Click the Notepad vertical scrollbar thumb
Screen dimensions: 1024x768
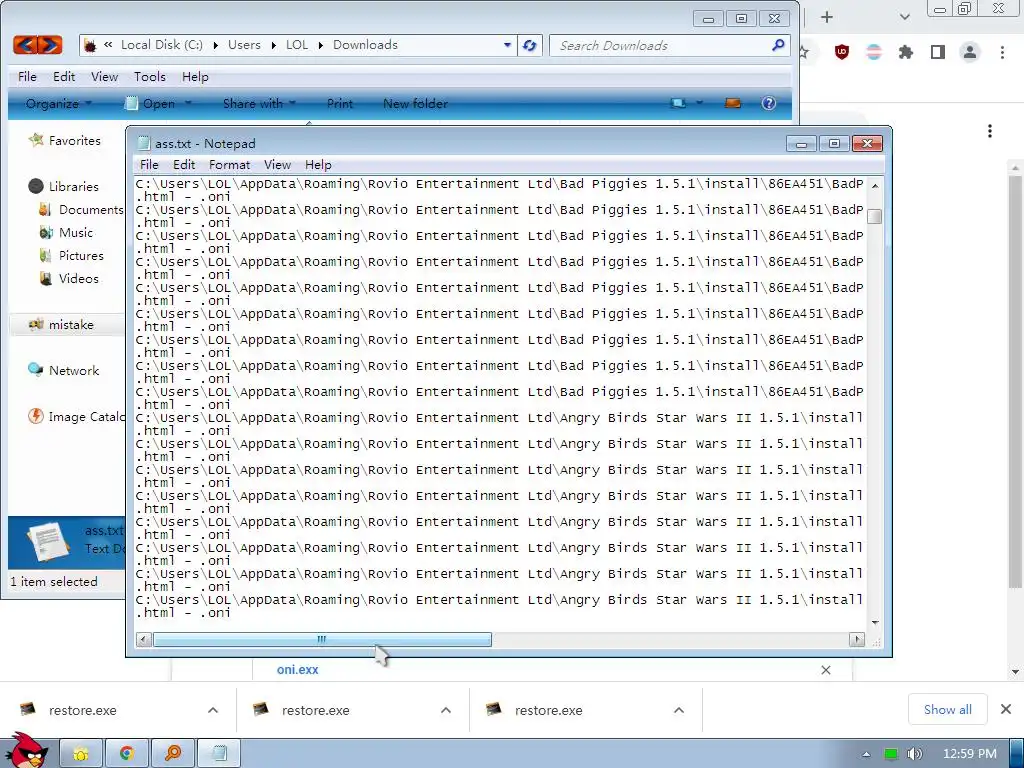pos(874,216)
